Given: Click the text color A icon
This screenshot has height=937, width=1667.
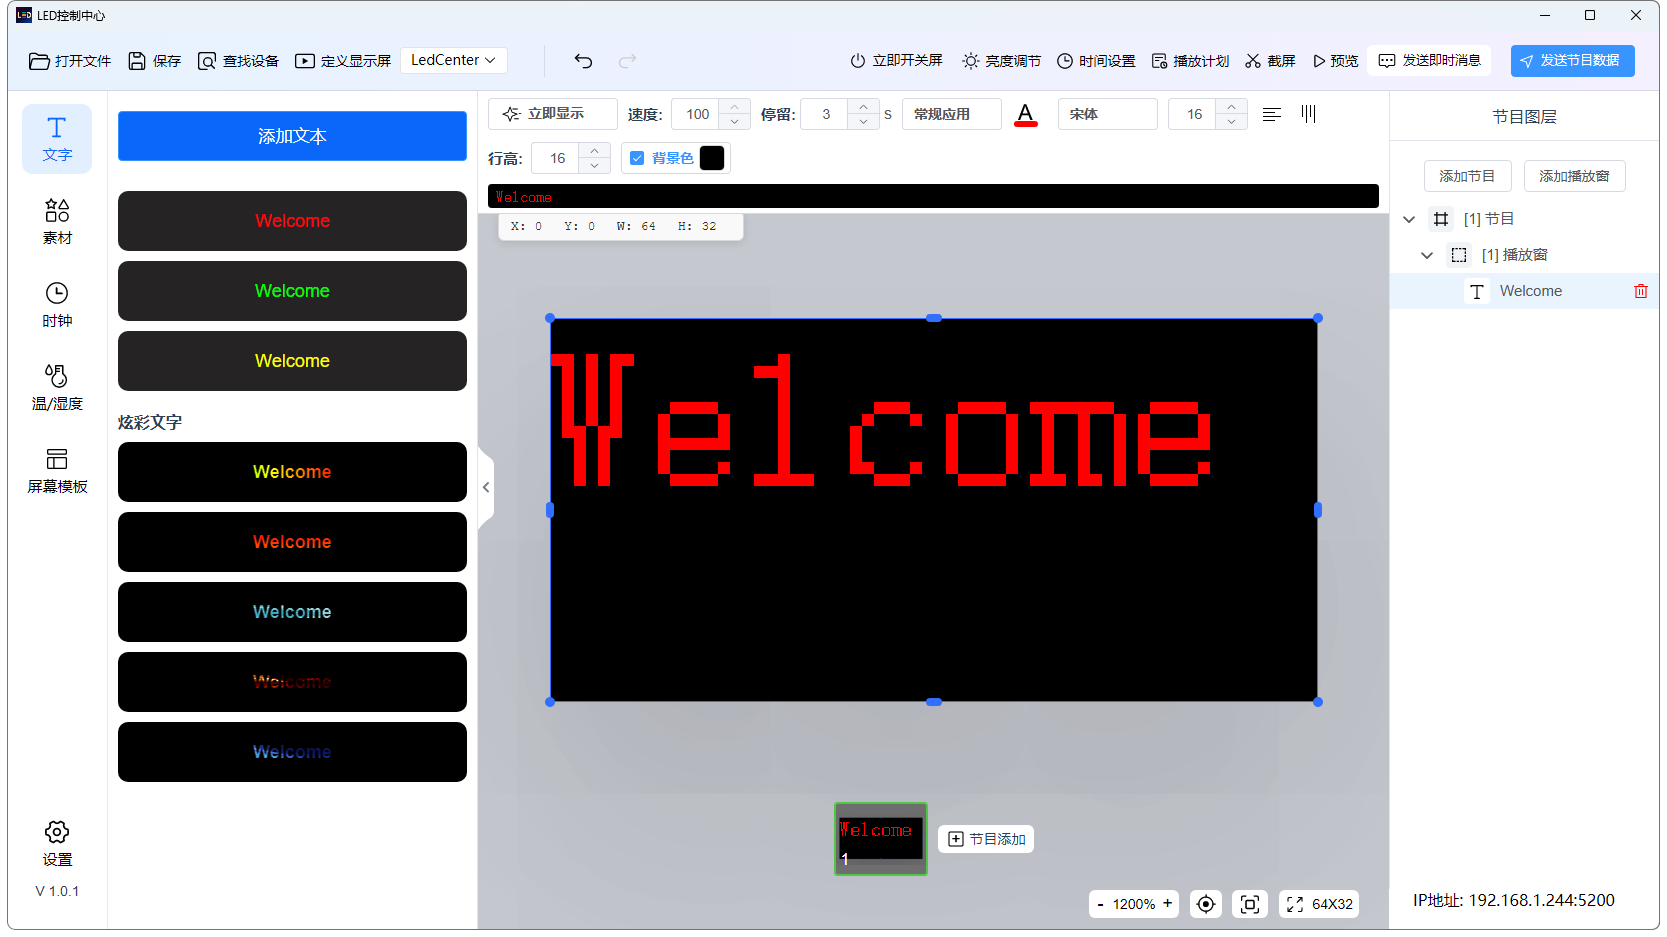Looking at the screenshot, I should (x=1025, y=115).
